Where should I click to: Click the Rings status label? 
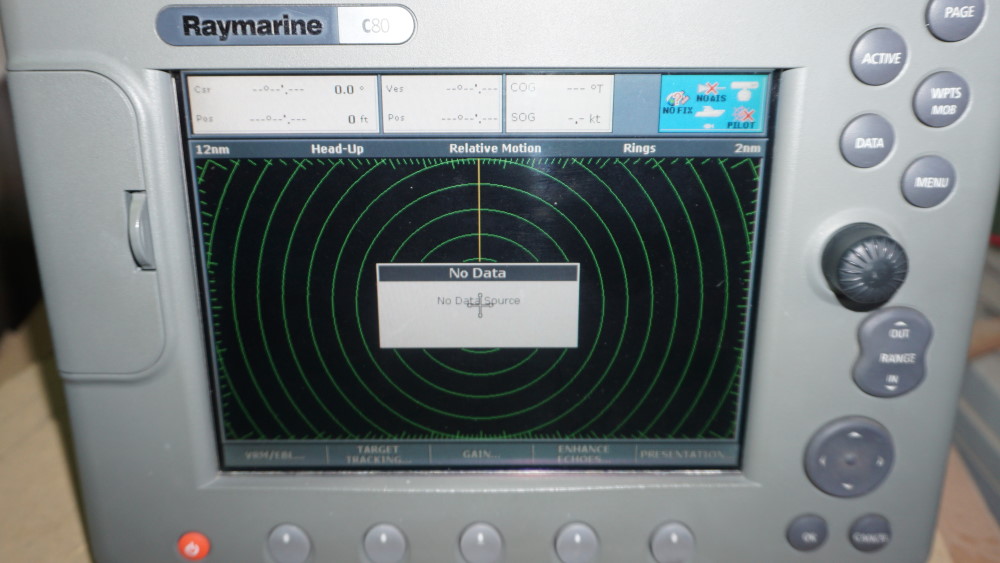point(639,148)
